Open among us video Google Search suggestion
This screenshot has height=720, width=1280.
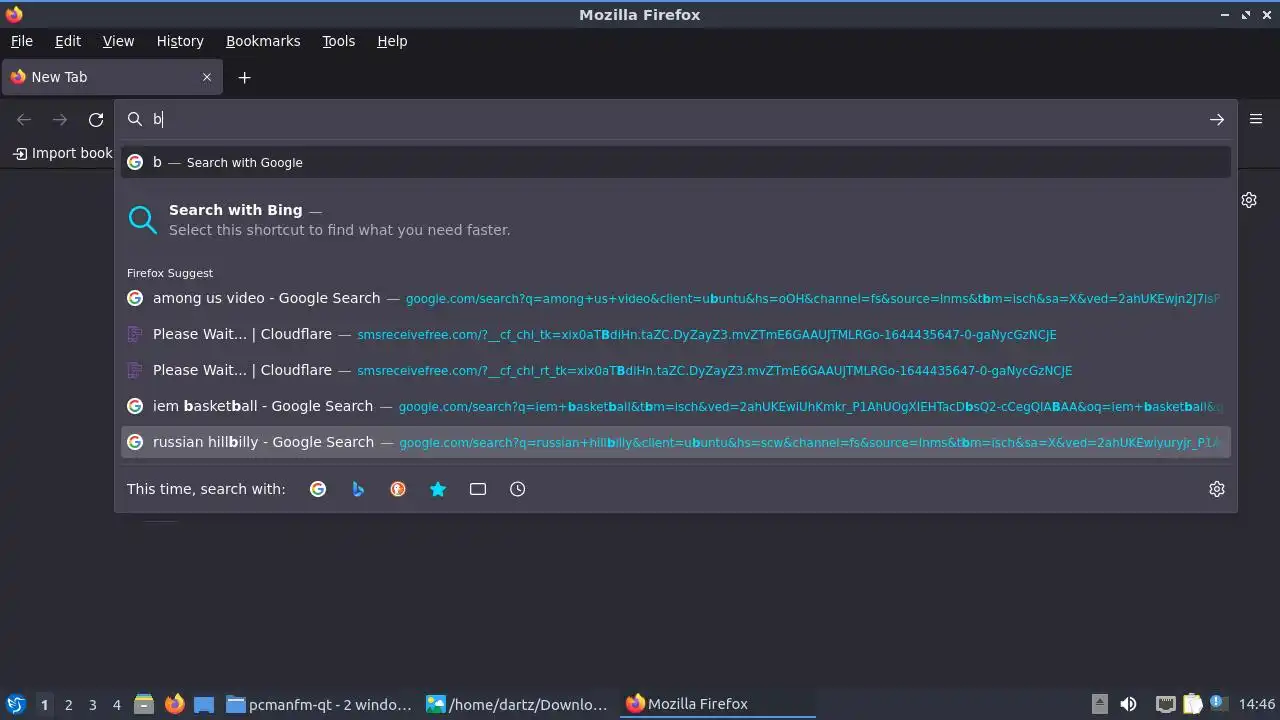676,298
